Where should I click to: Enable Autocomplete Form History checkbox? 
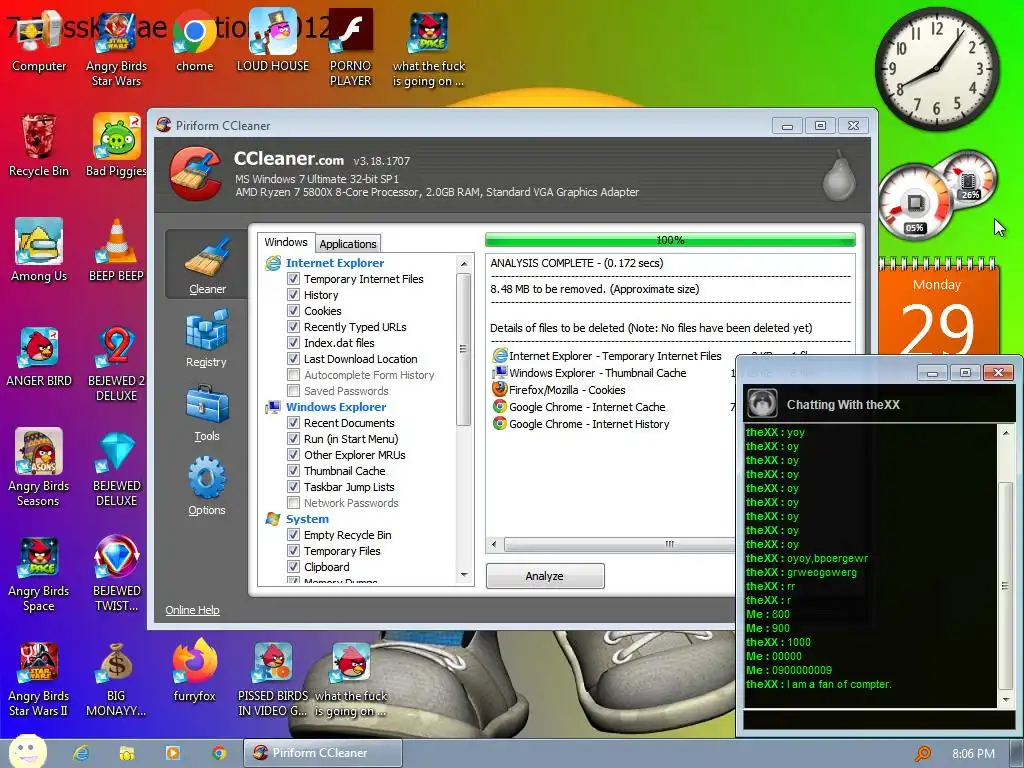point(293,375)
